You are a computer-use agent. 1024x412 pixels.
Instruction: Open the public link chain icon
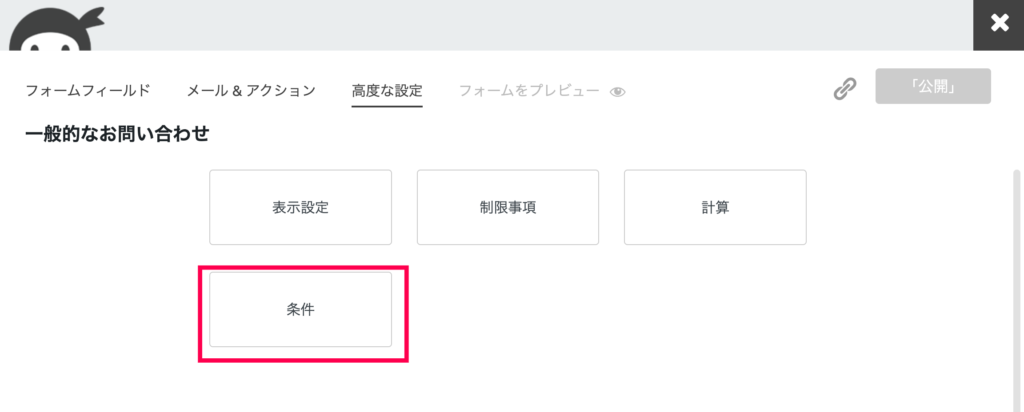pos(844,89)
